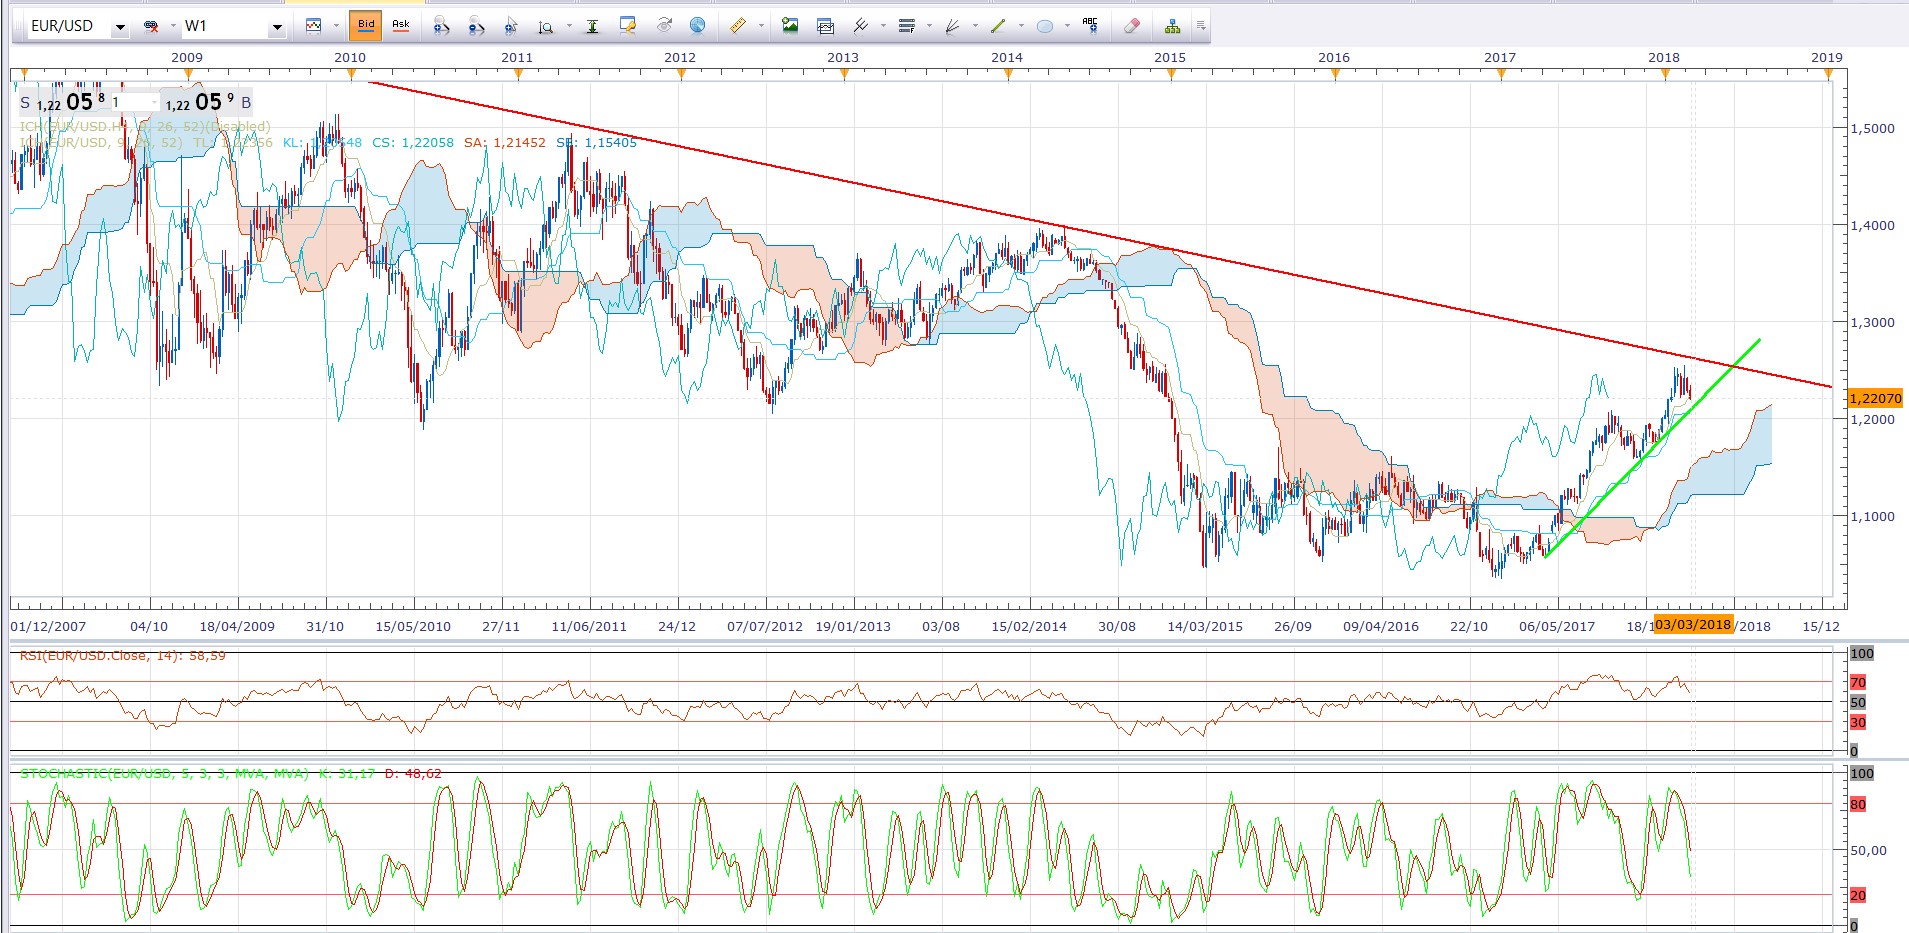Expand the chart link options arrow
Viewport: 1909px width, 933px height.
173,26
